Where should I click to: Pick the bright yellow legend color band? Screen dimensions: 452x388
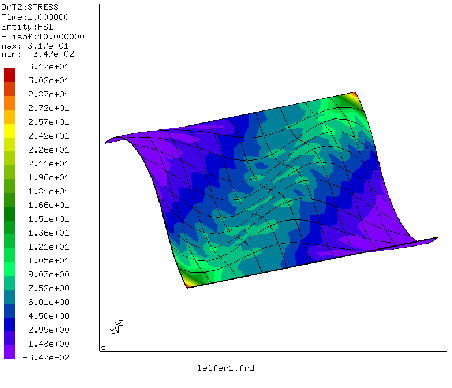tap(9, 131)
